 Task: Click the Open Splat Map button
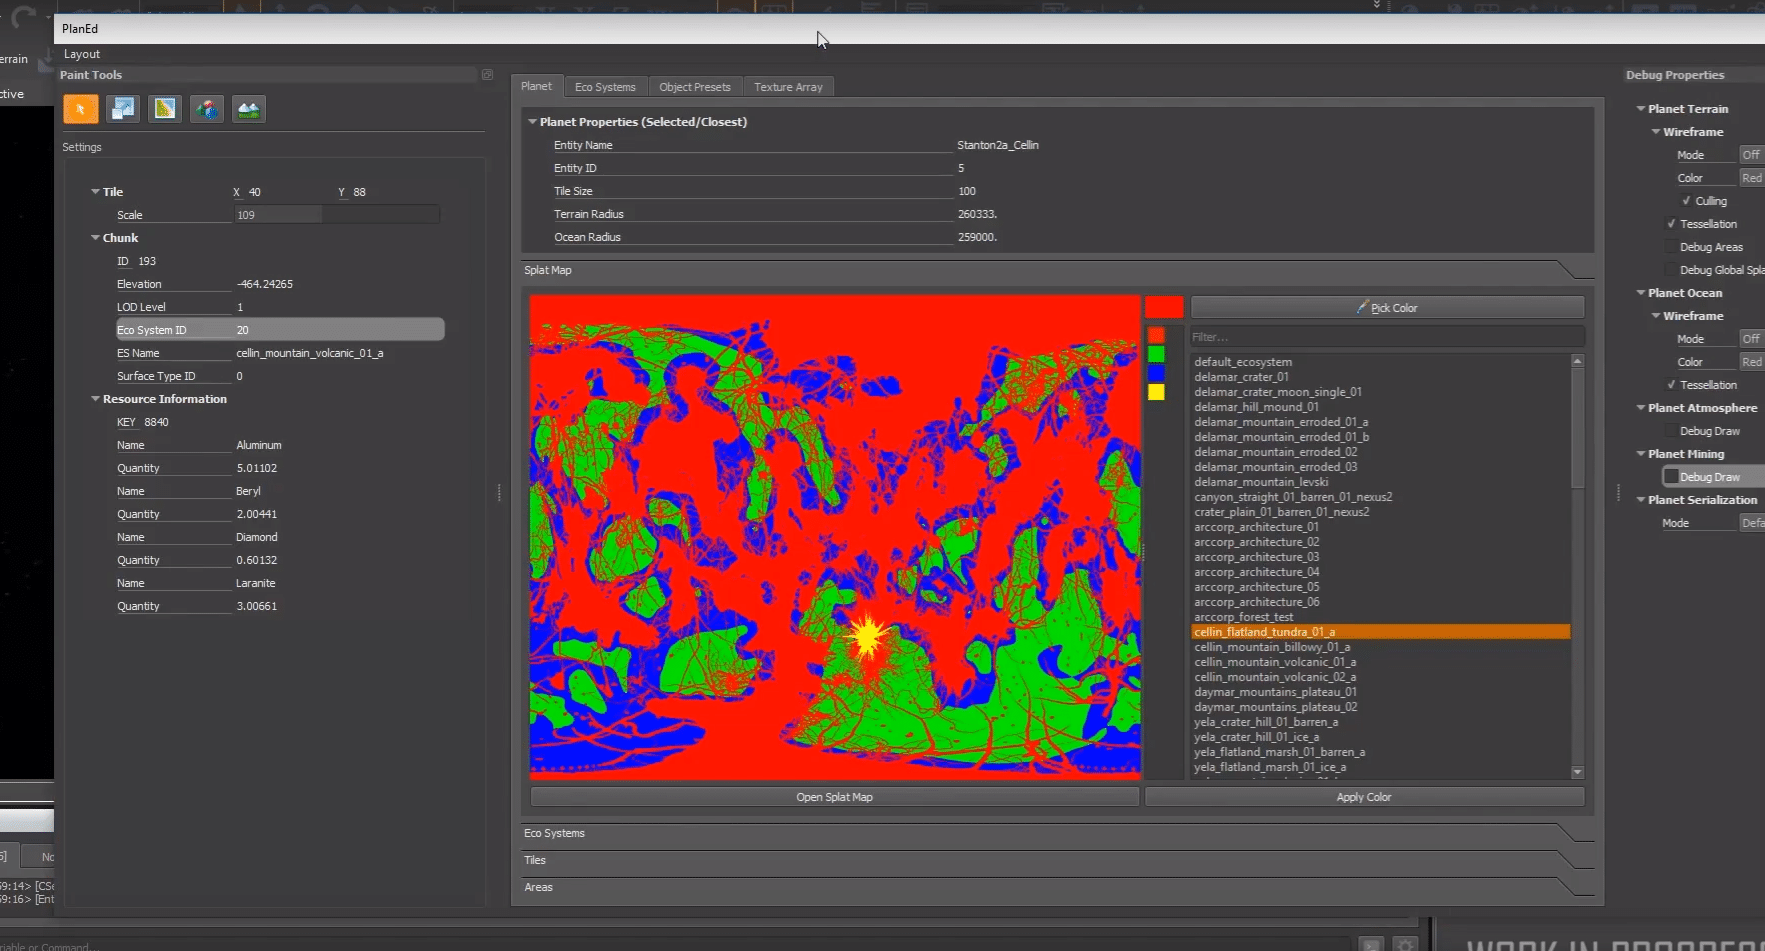coord(834,797)
